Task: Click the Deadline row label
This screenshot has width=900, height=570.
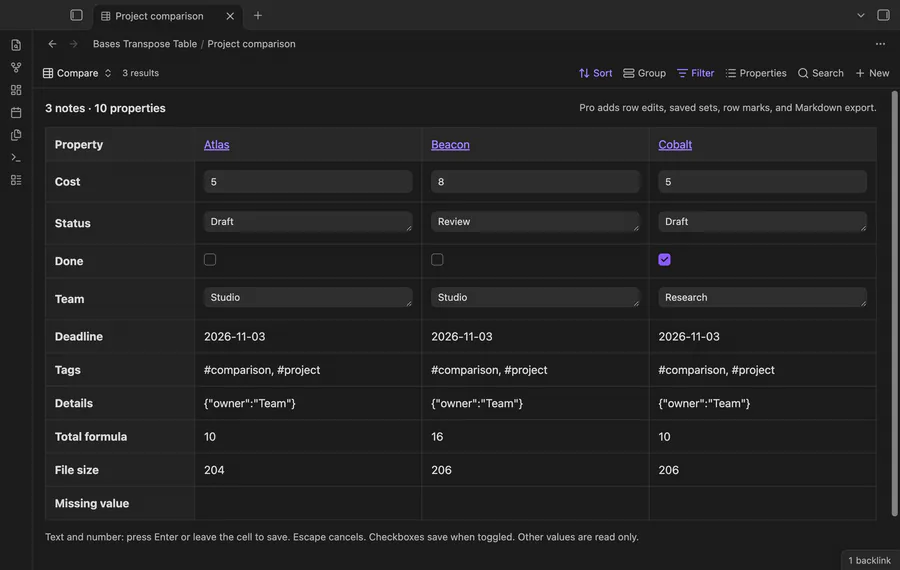Action: pos(79,336)
